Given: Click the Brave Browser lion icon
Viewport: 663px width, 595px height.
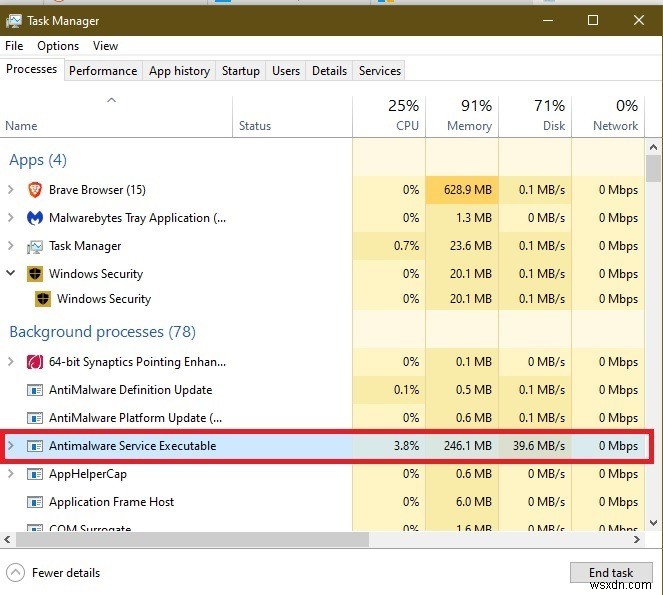Looking at the screenshot, I should click(35, 190).
